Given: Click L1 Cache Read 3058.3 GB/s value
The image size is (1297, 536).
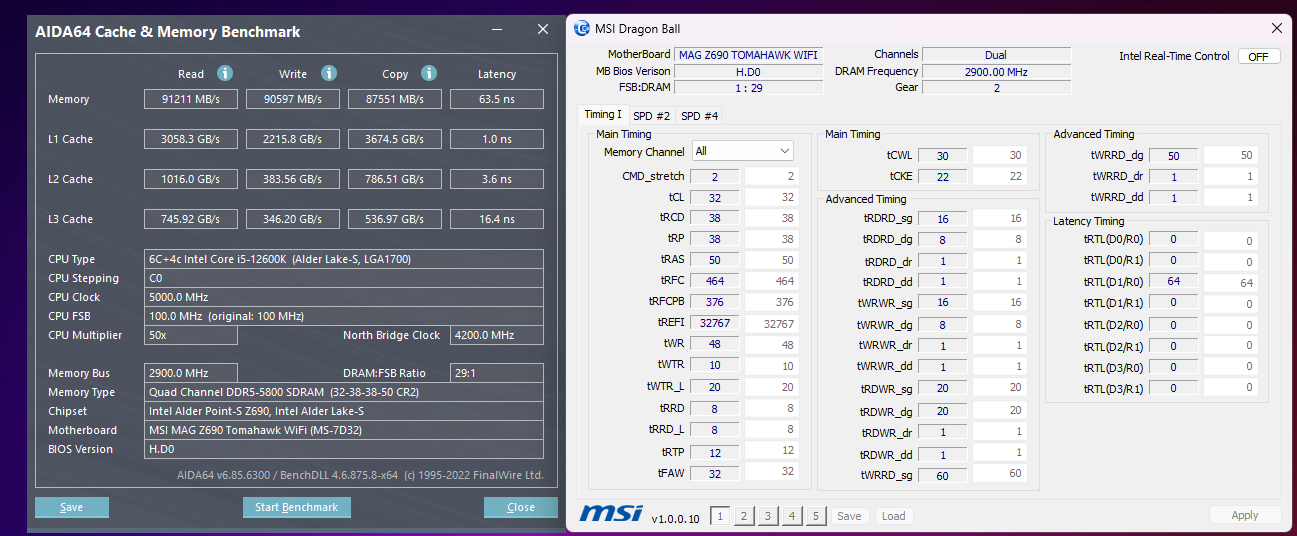Looking at the screenshot, I should (191, 139).
